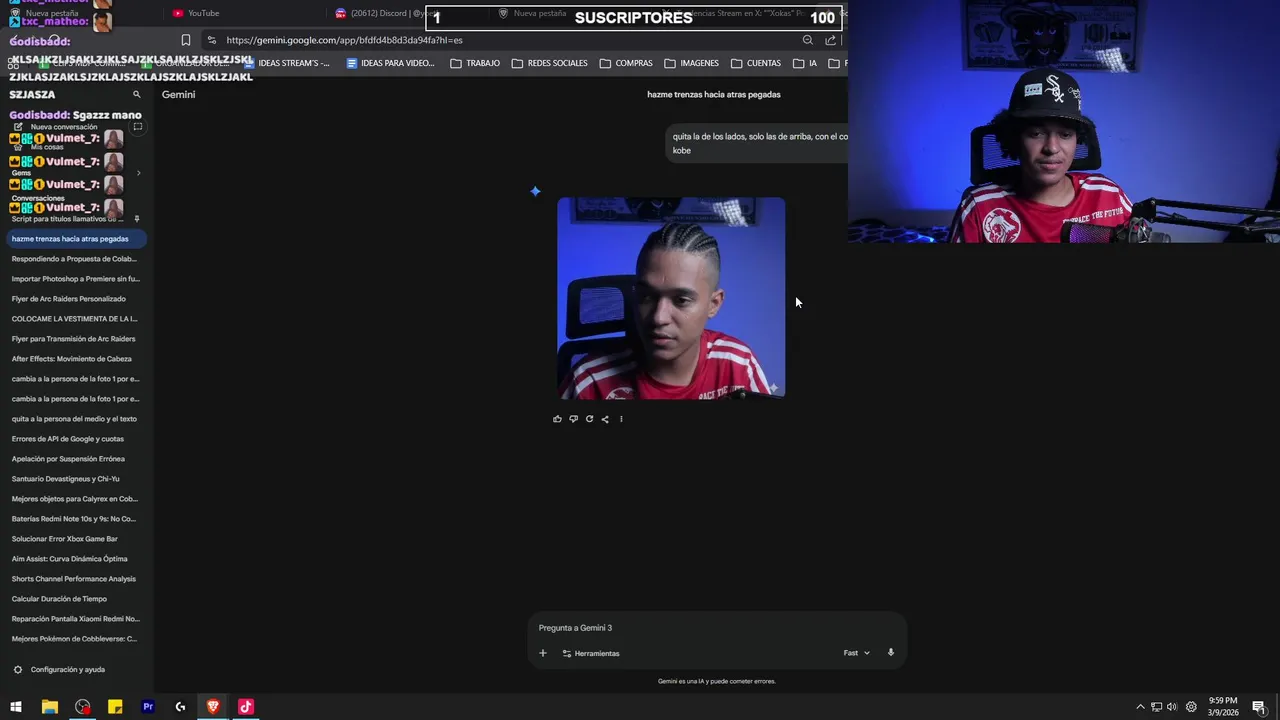Open Herramientas tools in the prompt box
Viewport: 1280px width, 720px height.
point(591,653)
